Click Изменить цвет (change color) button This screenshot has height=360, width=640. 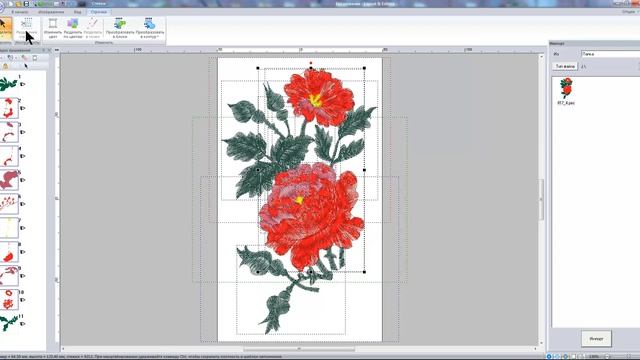coord(53,28)
